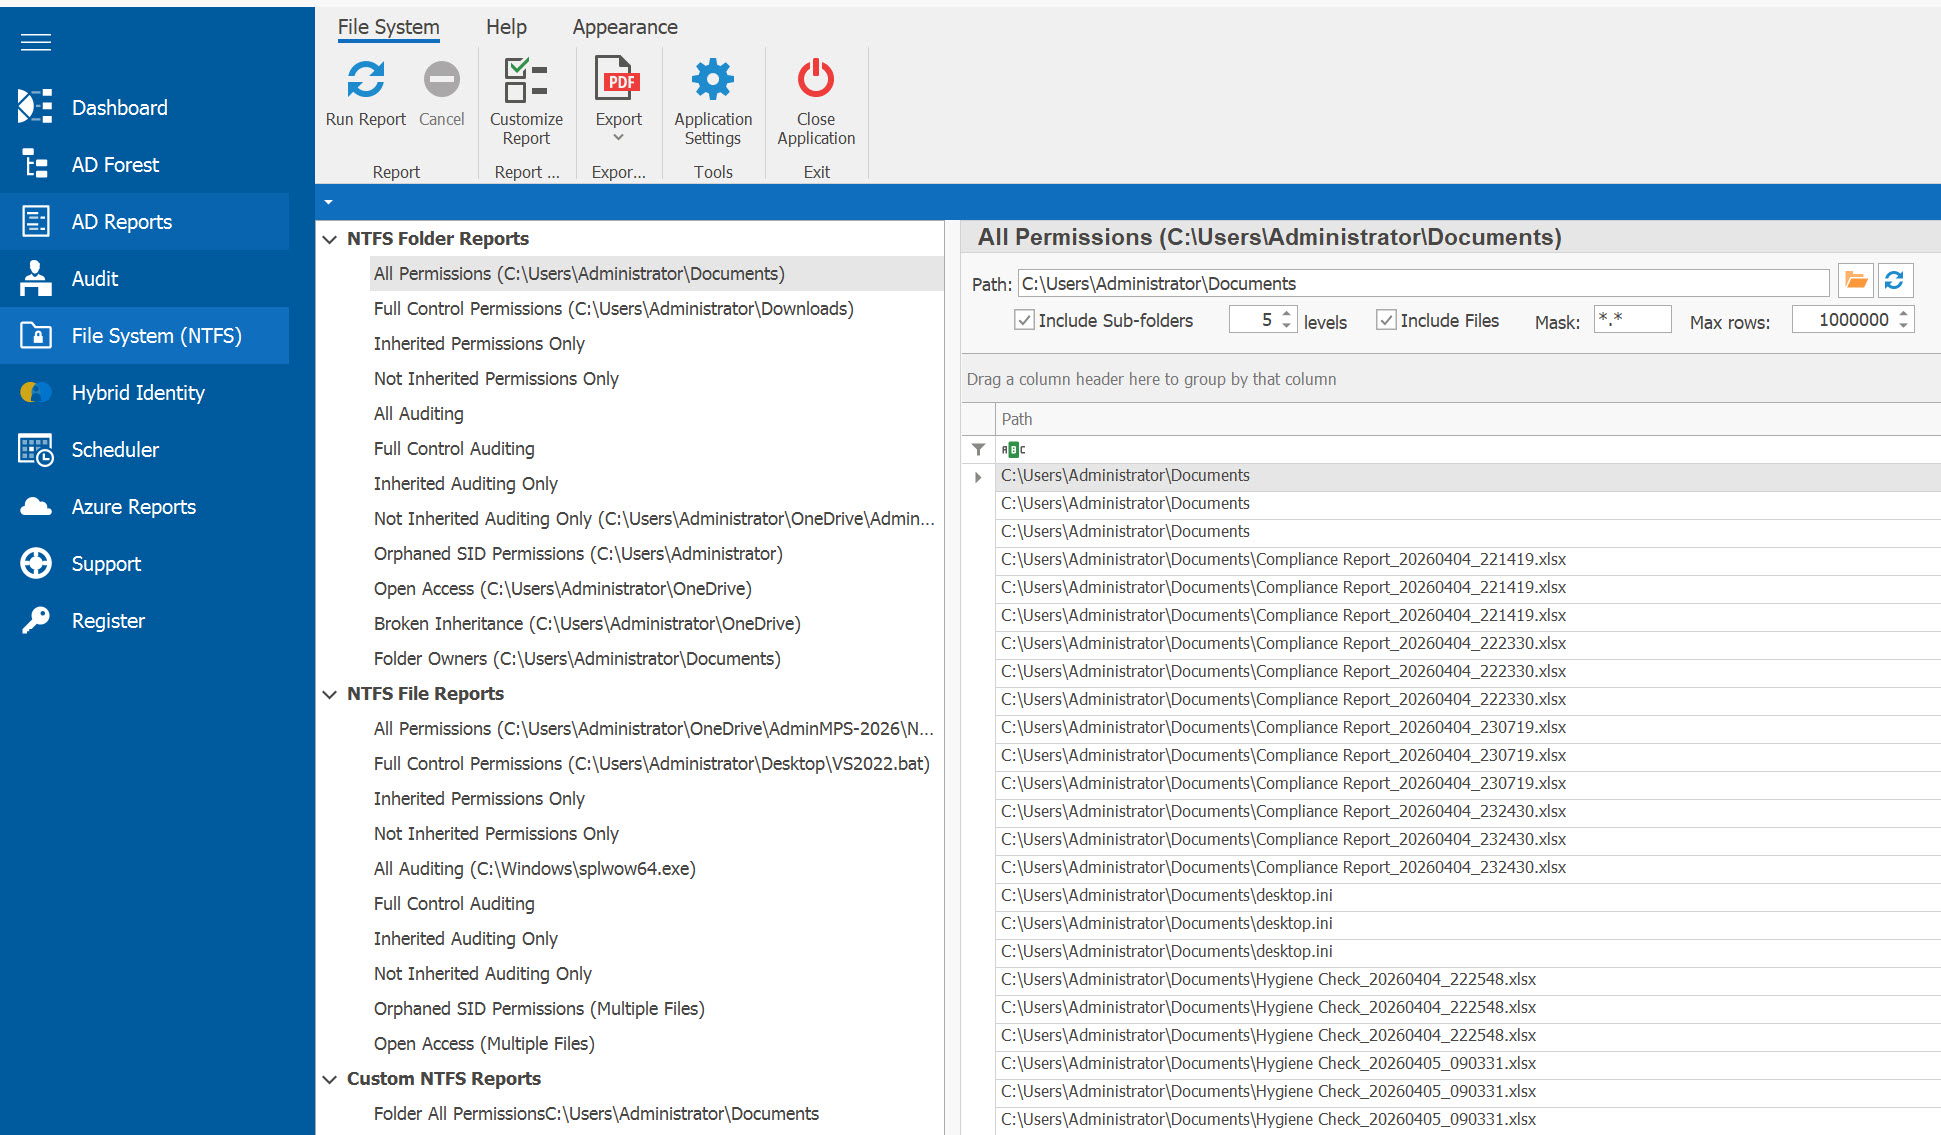
Task: Click the Hybrid Identity icon
Action: [x=36, y=392]
